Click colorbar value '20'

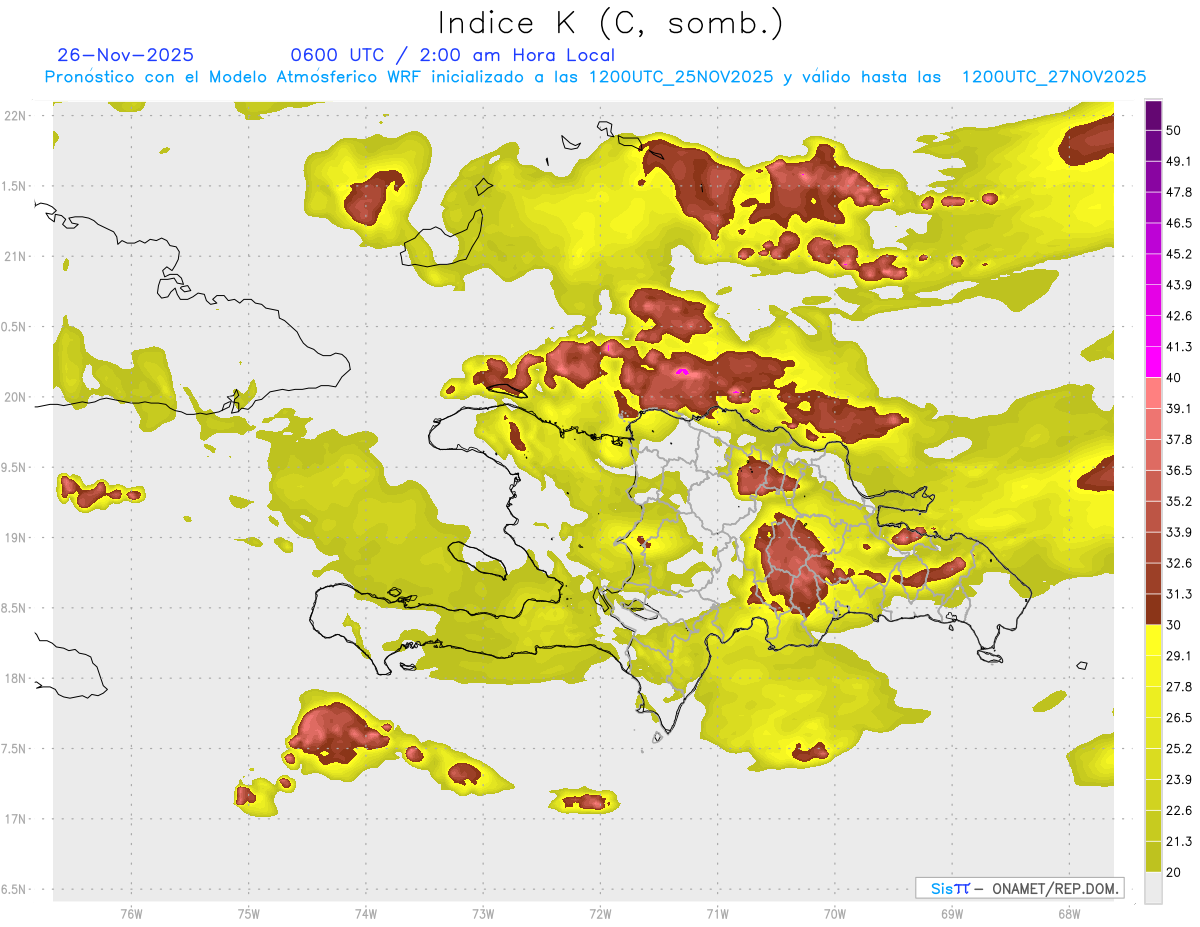pyautogui.click(x=1174, y=872)
